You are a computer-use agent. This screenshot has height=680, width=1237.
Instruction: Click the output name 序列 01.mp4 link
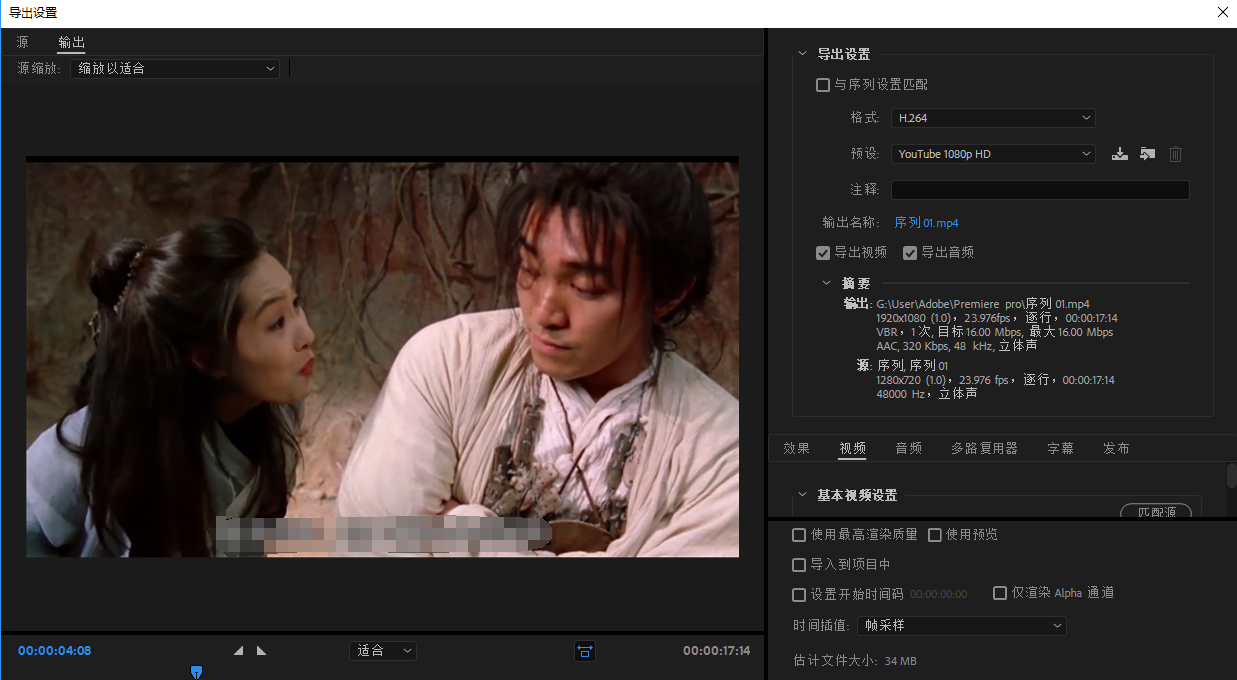(927, 223)
